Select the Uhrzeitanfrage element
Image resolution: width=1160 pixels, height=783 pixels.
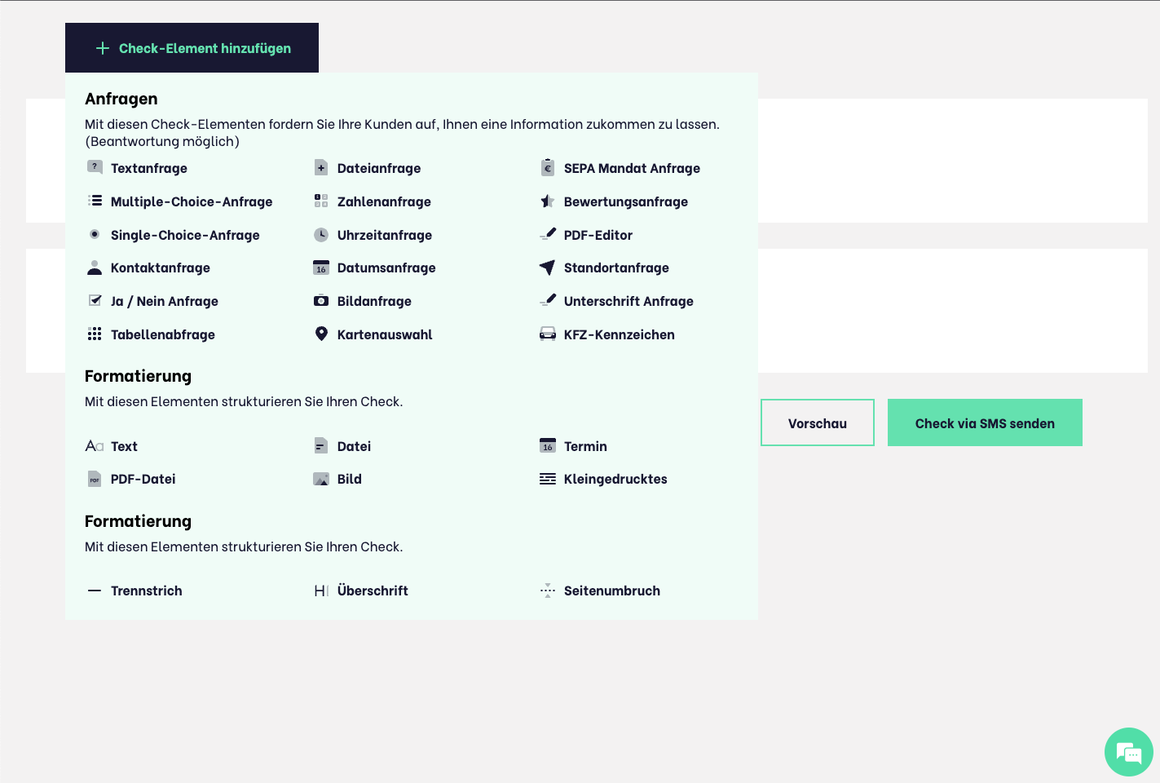tap(383, 235)
